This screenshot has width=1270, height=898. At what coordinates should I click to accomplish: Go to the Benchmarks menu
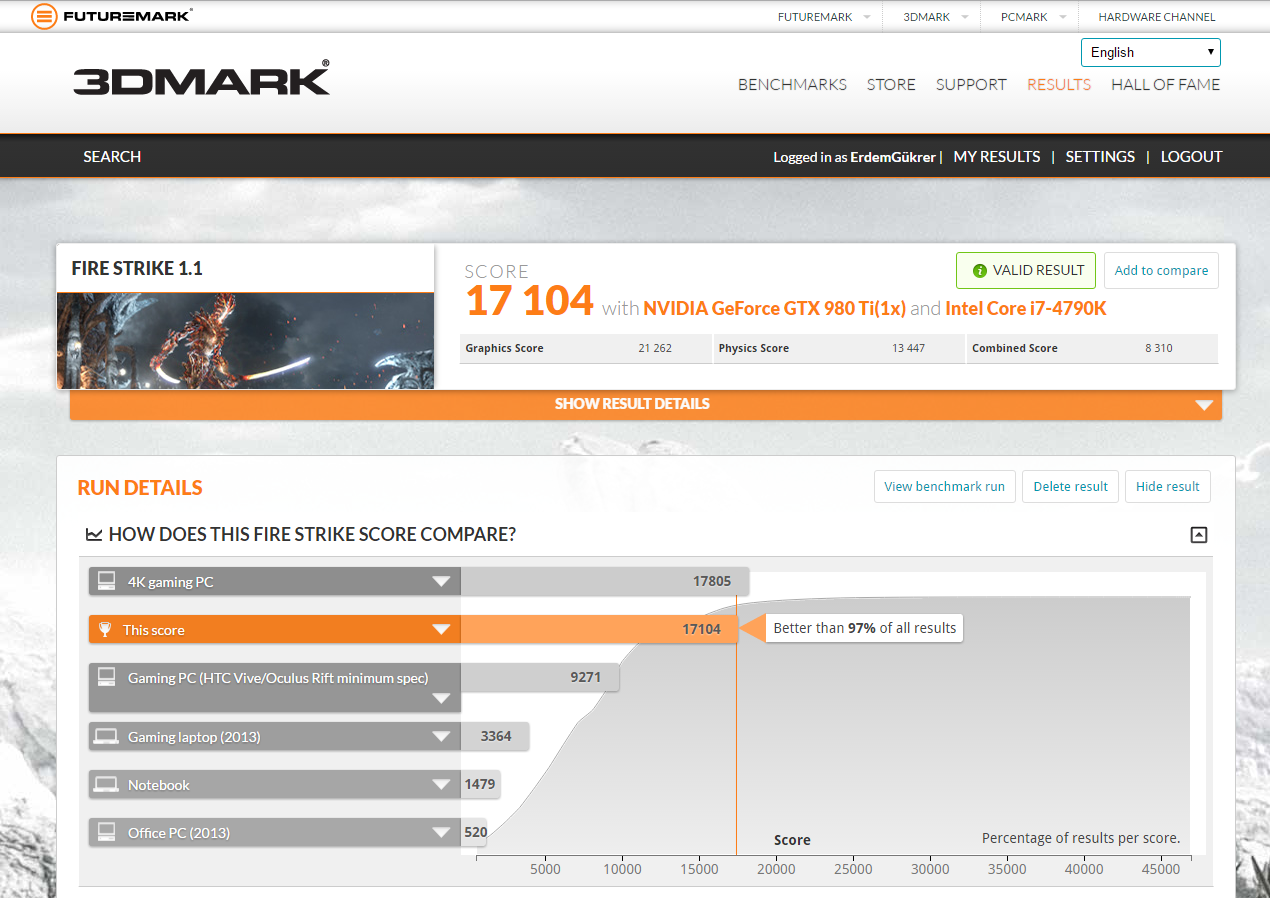point(792,85)
